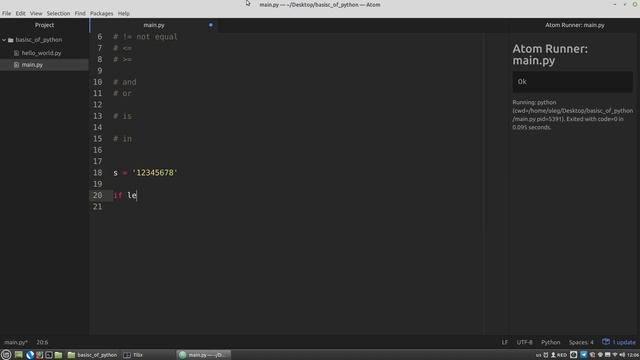
Task: Click the '# in' comment on line 15
Action: [x=122, y=139]
